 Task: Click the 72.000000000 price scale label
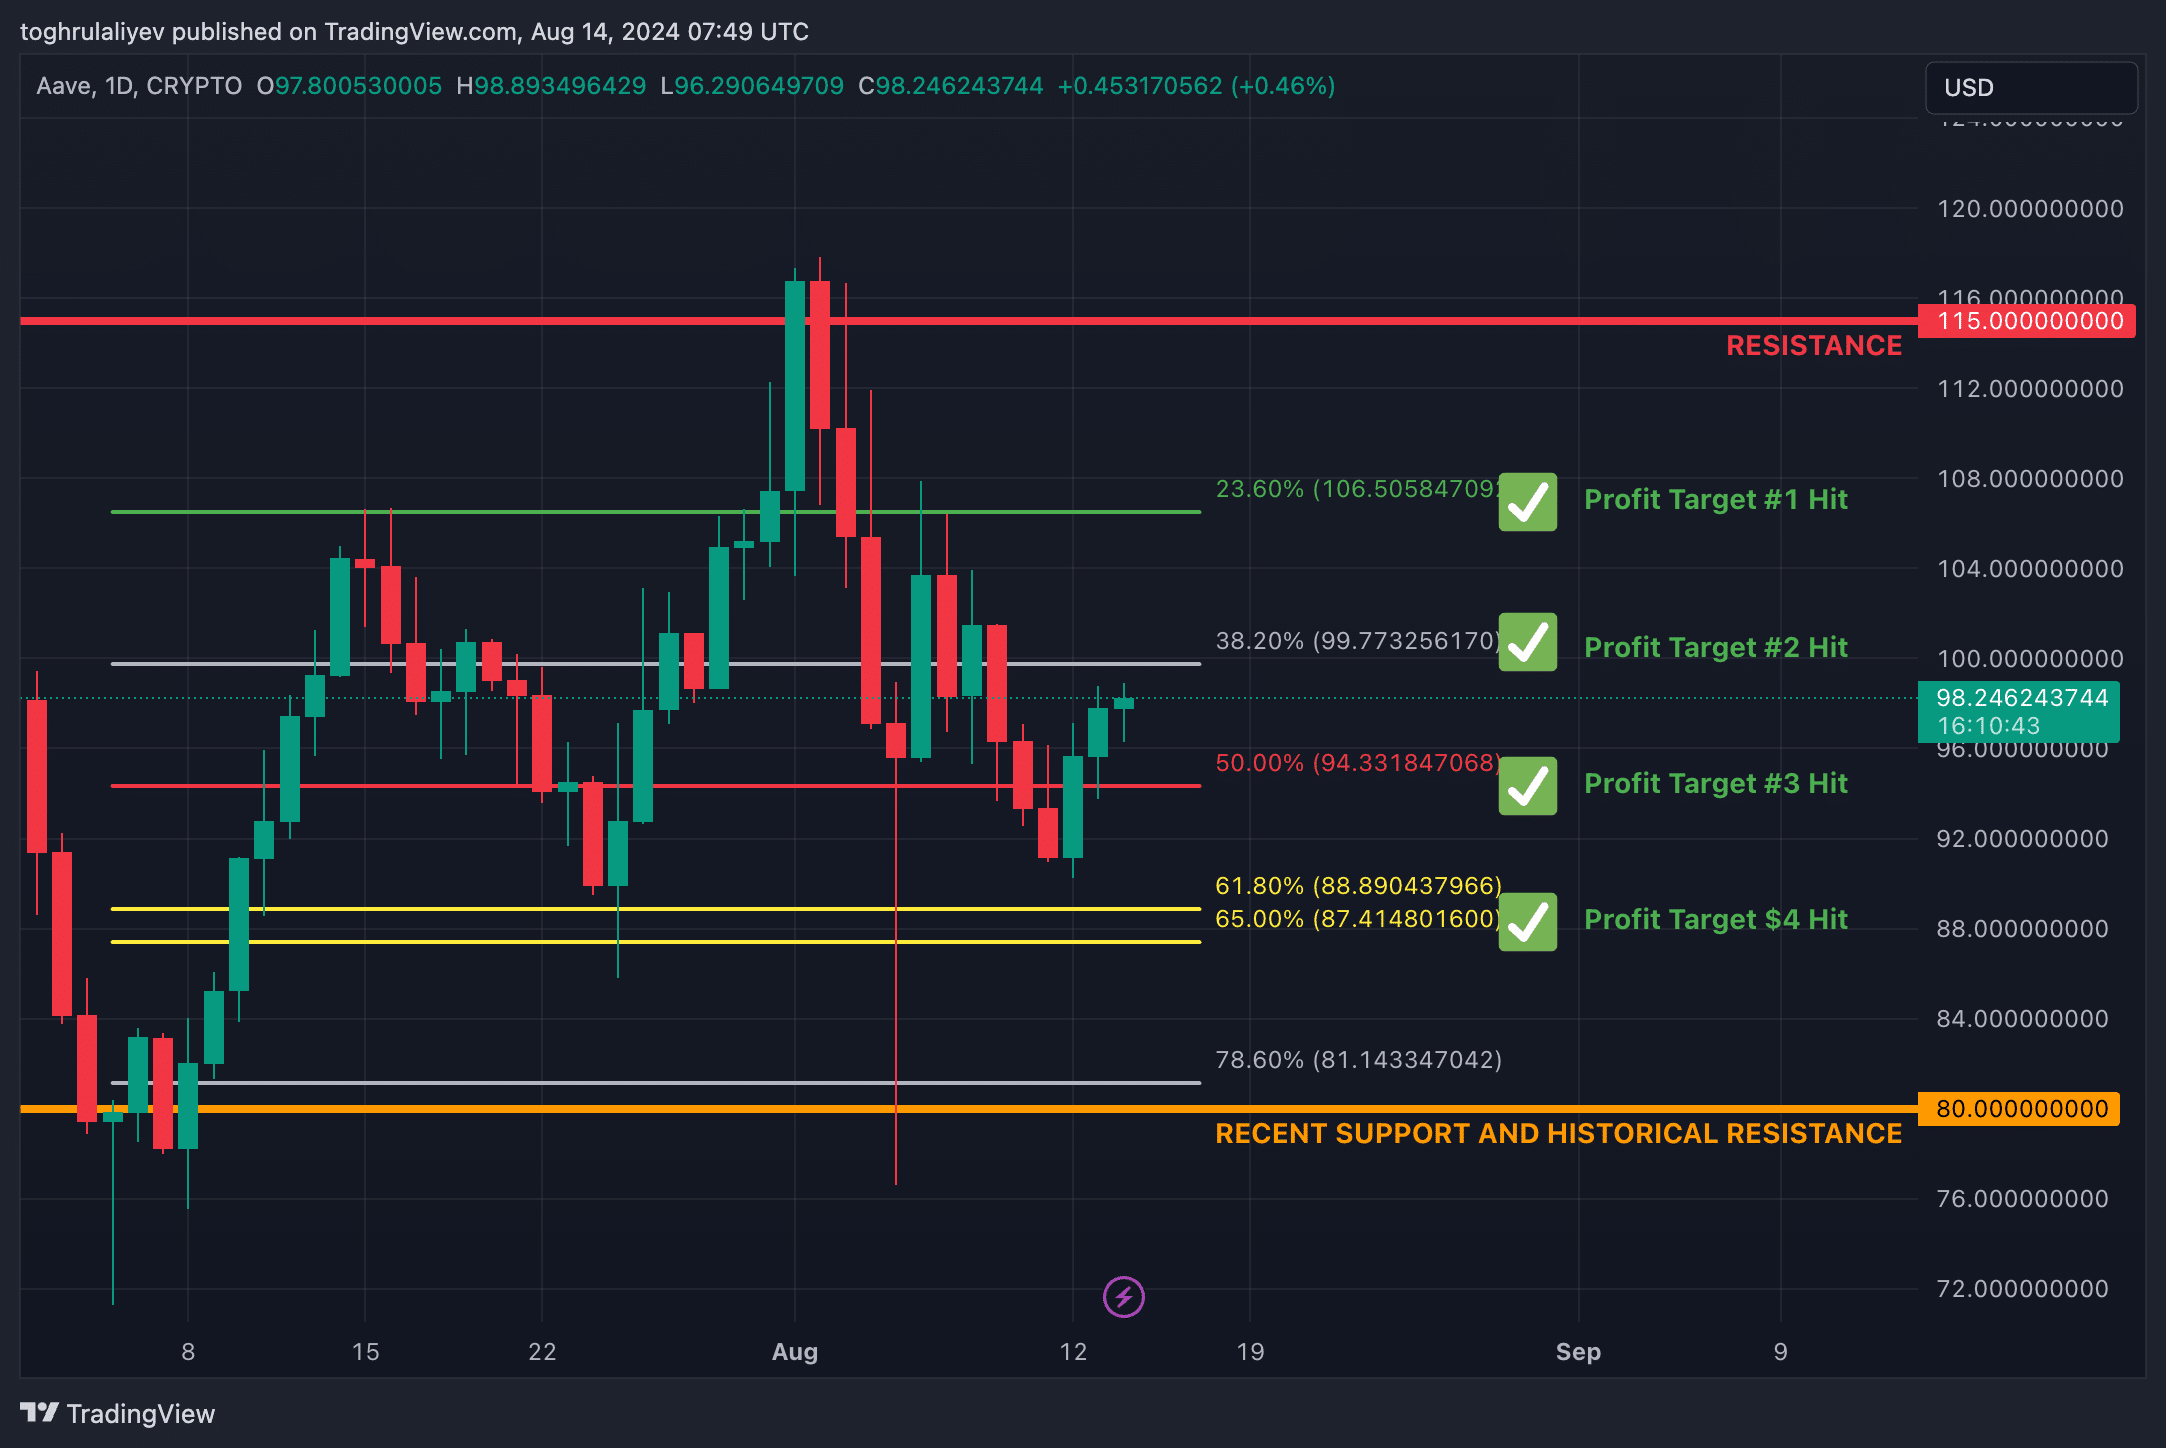2022,1289
